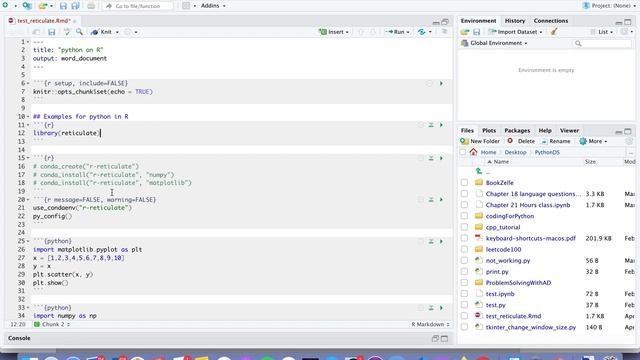Open Import Dataset dropdown

(x=516, y=32)
